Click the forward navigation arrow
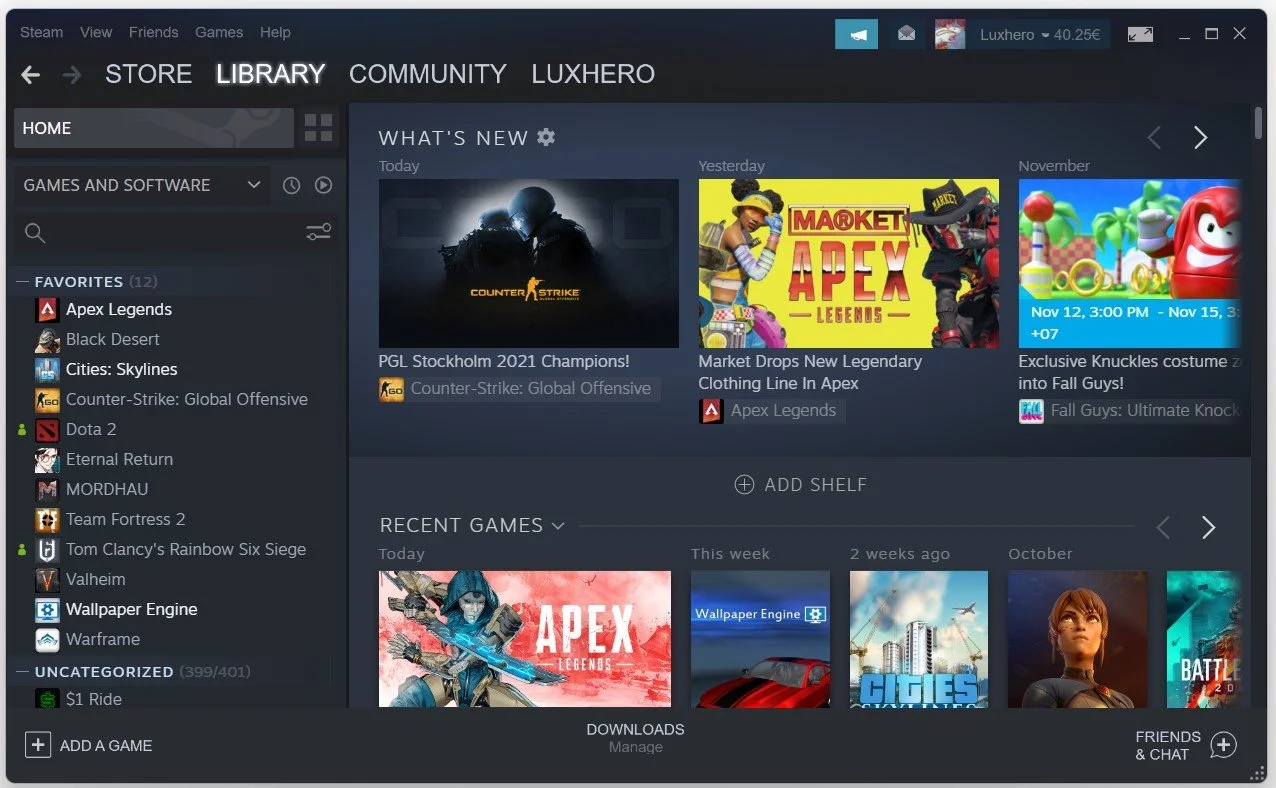Viewport: 1276px width, 788px height. pyautogui.click(x=71, y=75)
